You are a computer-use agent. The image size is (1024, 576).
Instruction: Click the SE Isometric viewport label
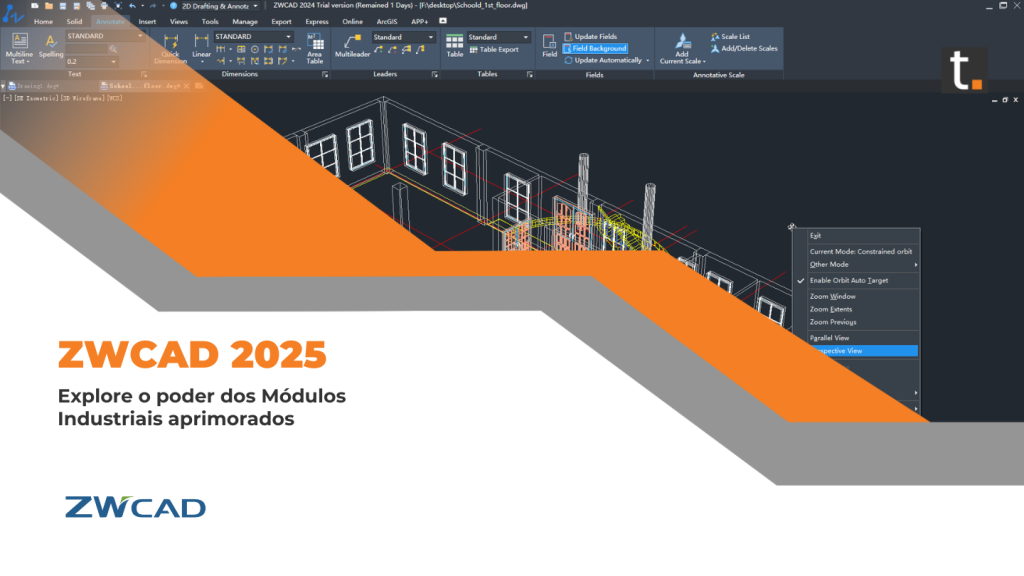[x=38, y=99]
